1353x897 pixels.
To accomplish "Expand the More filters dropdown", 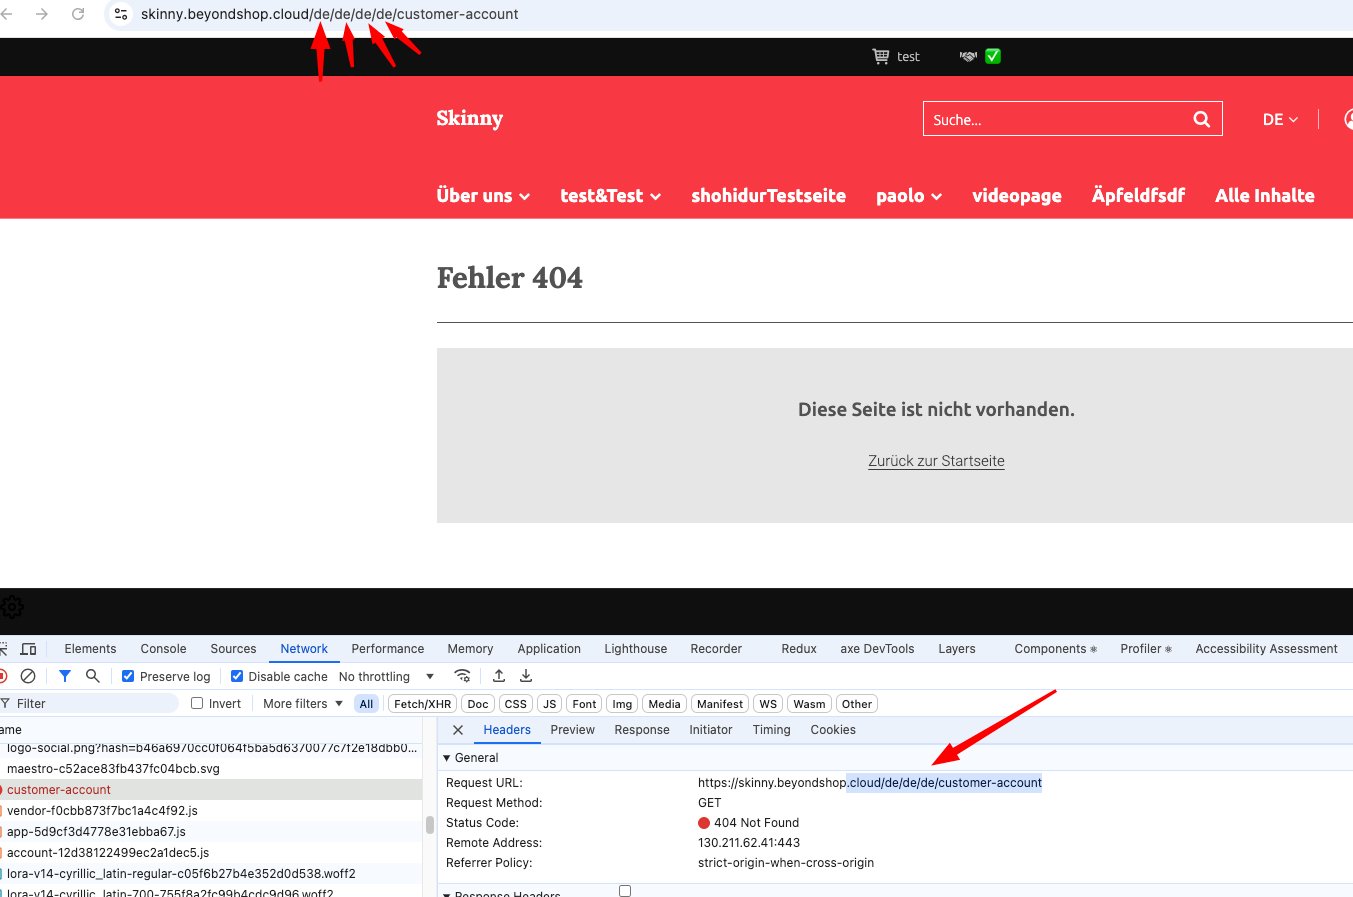I will point(302,703).
